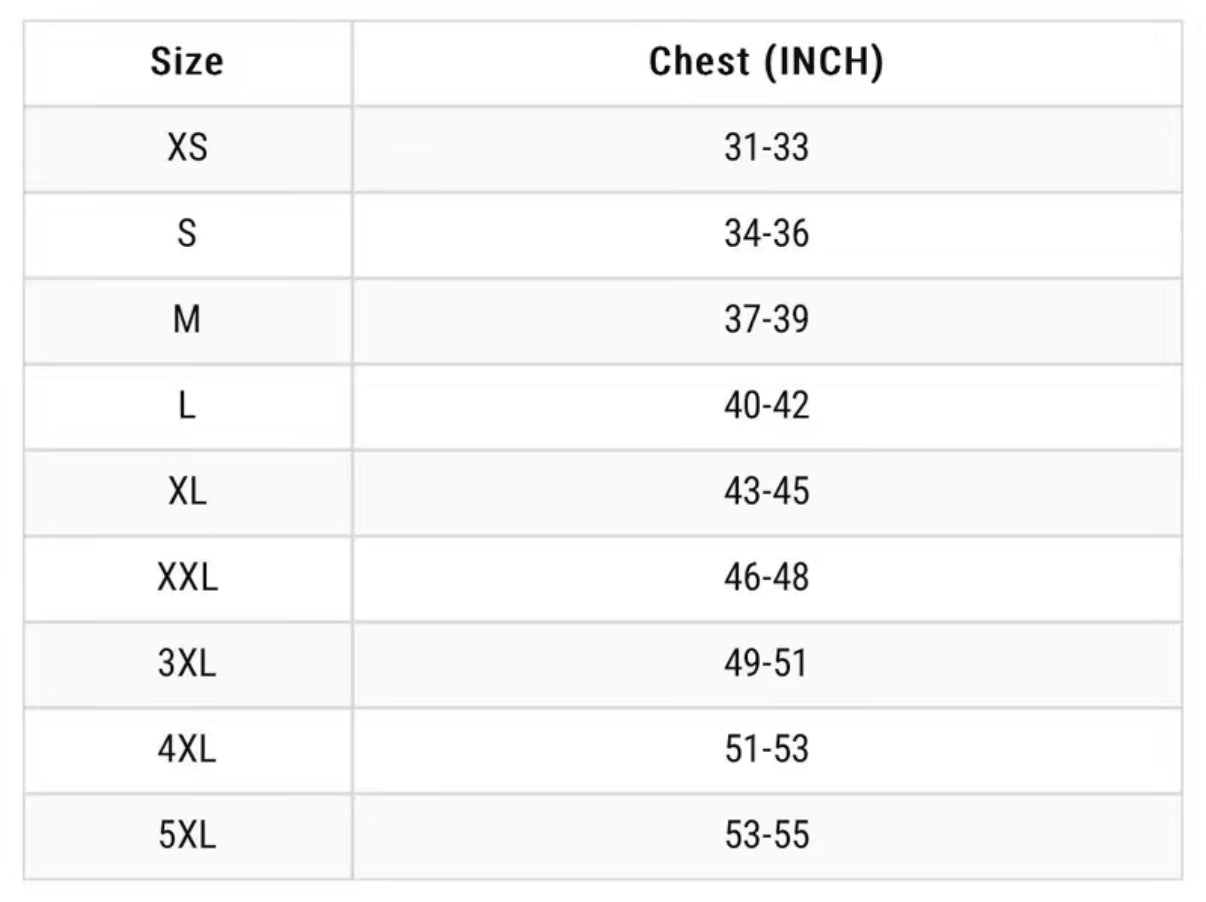The width and height of the screenshot is (1206, 902).
Task: Click the Size column header
Action: (x=187, y=62)
